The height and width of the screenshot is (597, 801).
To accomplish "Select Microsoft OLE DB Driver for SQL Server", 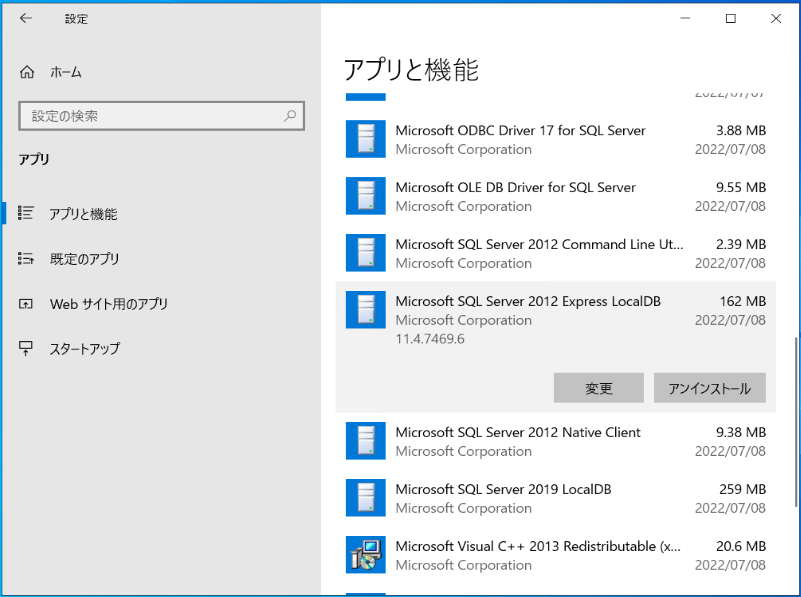I will pos(556,196).
